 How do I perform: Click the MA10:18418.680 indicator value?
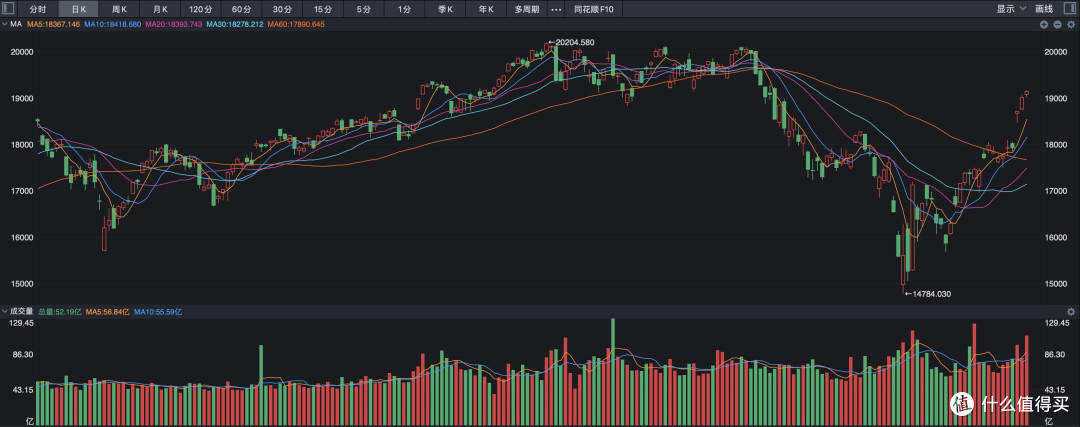(112, 24)
